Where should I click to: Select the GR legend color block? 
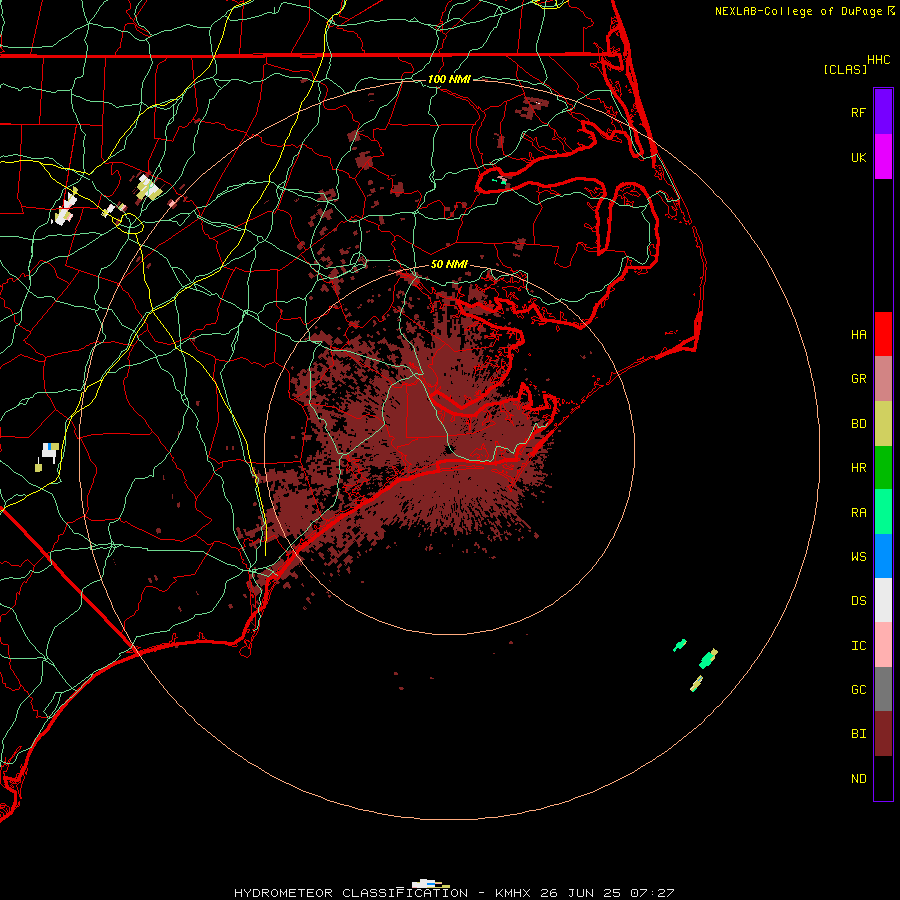[x=883, y=379]
